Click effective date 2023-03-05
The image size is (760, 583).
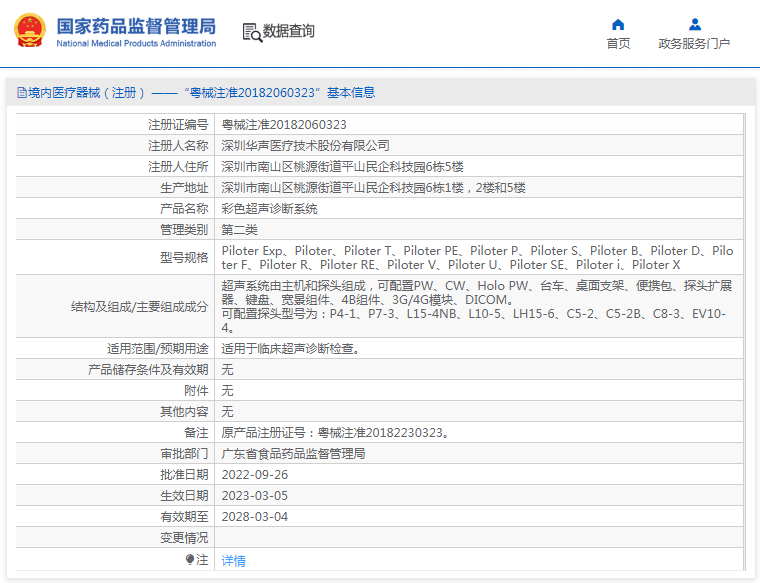255,496
